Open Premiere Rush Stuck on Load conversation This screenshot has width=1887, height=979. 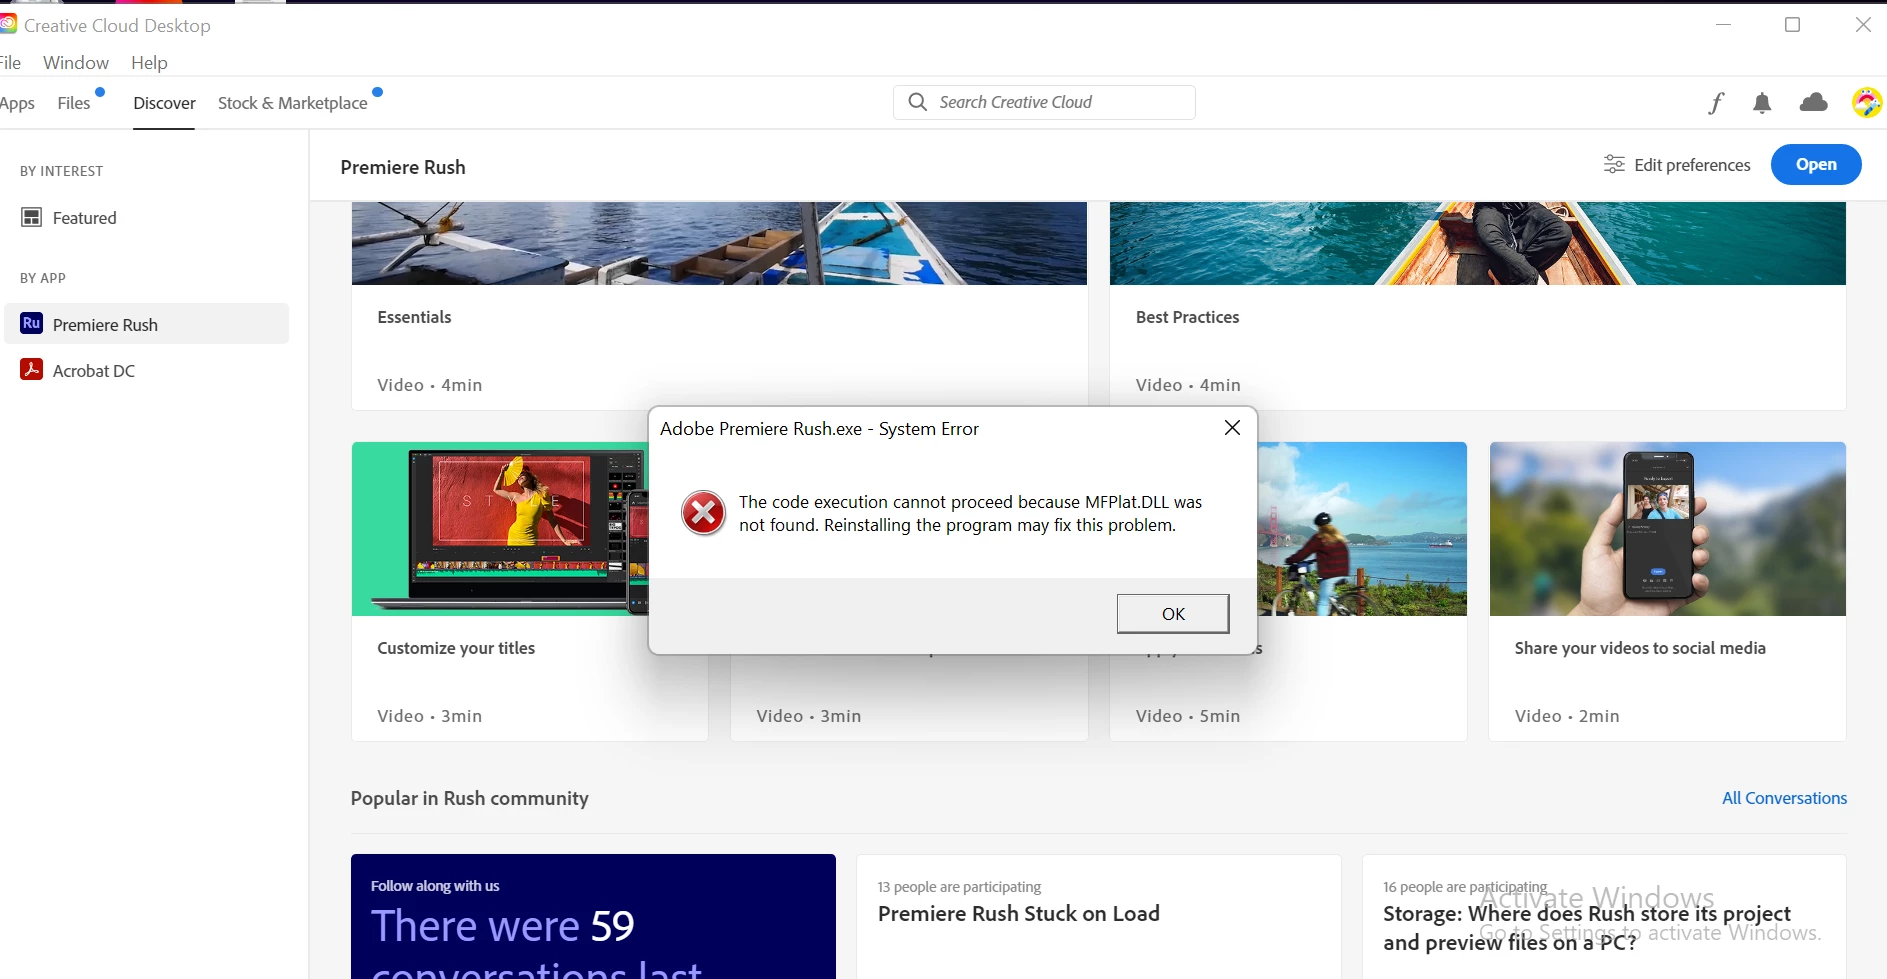click(1018, 913)
